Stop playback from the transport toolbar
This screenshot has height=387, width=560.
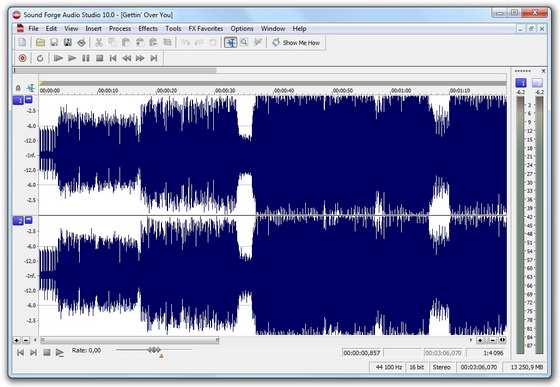pos(100,58)
